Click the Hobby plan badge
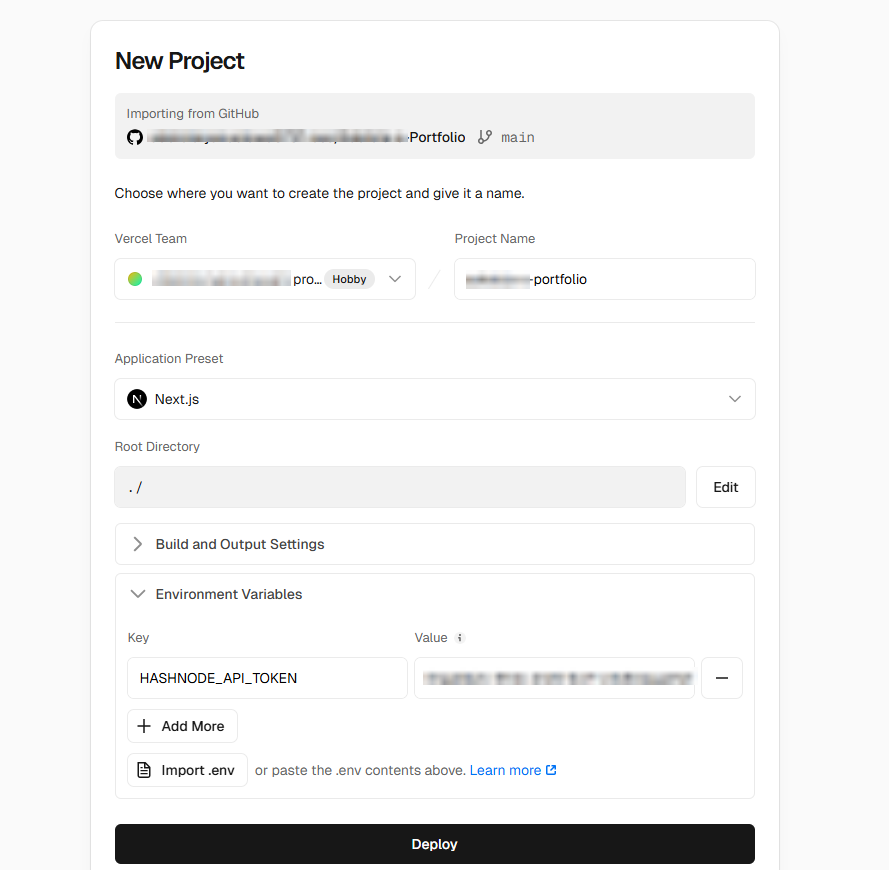 tap(349, 279)
